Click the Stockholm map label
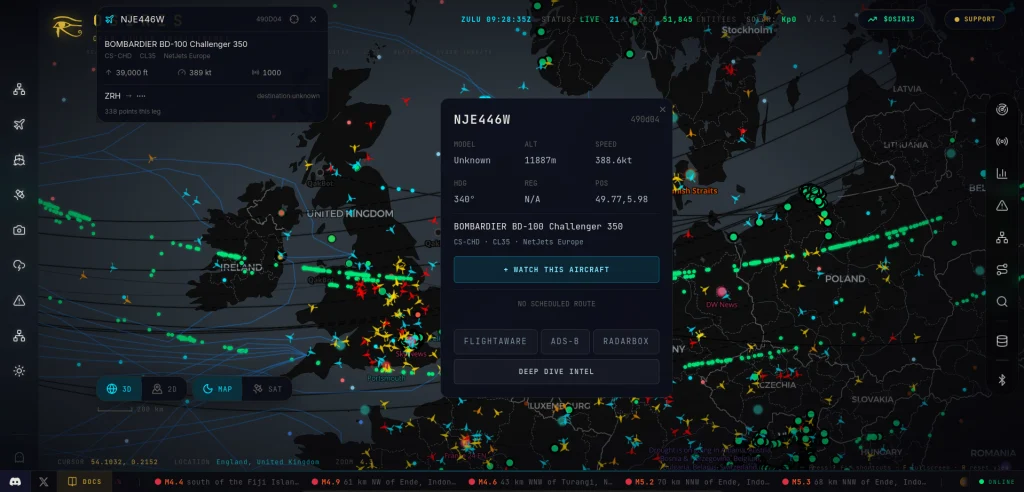1024x492 pixels. tap(746, 30)
